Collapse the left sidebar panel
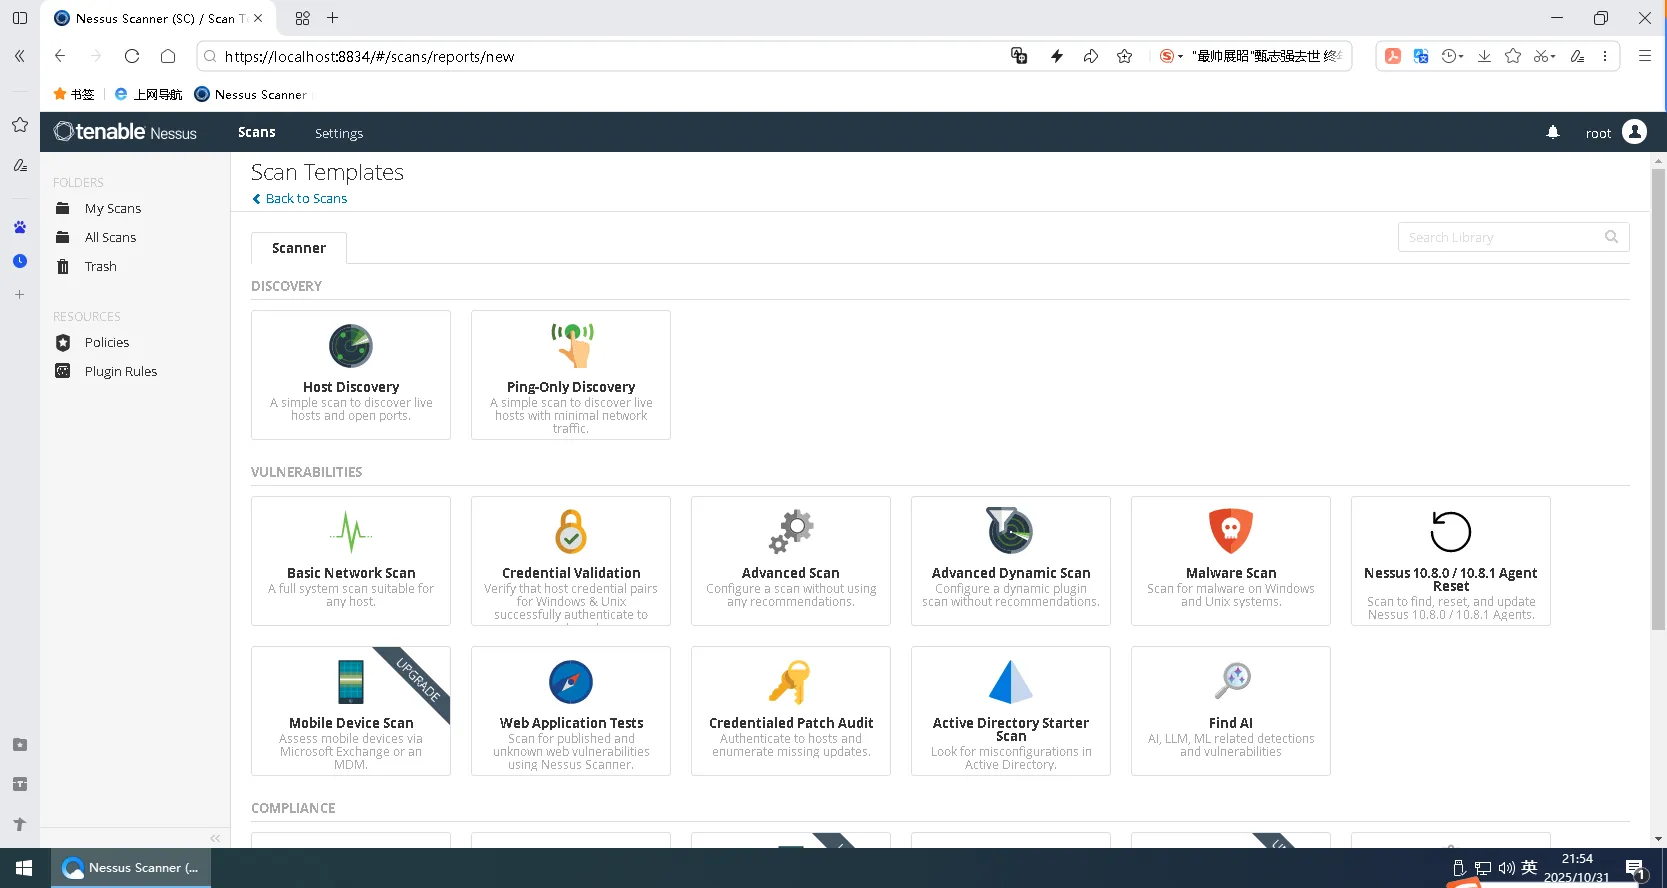This screenshot has height=888, width=1667. tap(215, 838)
